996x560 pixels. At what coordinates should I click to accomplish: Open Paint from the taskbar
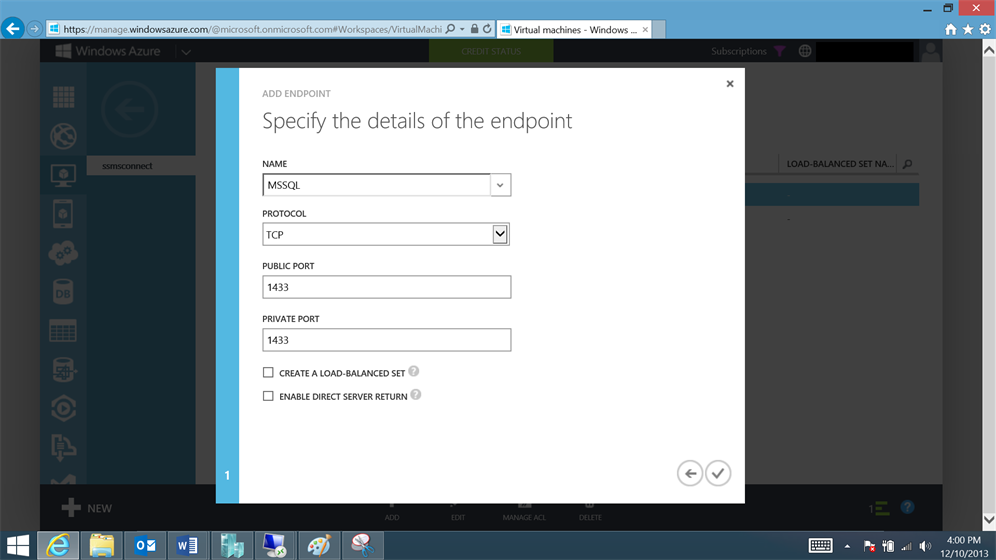pyautogui.click(x=319, y=545)
